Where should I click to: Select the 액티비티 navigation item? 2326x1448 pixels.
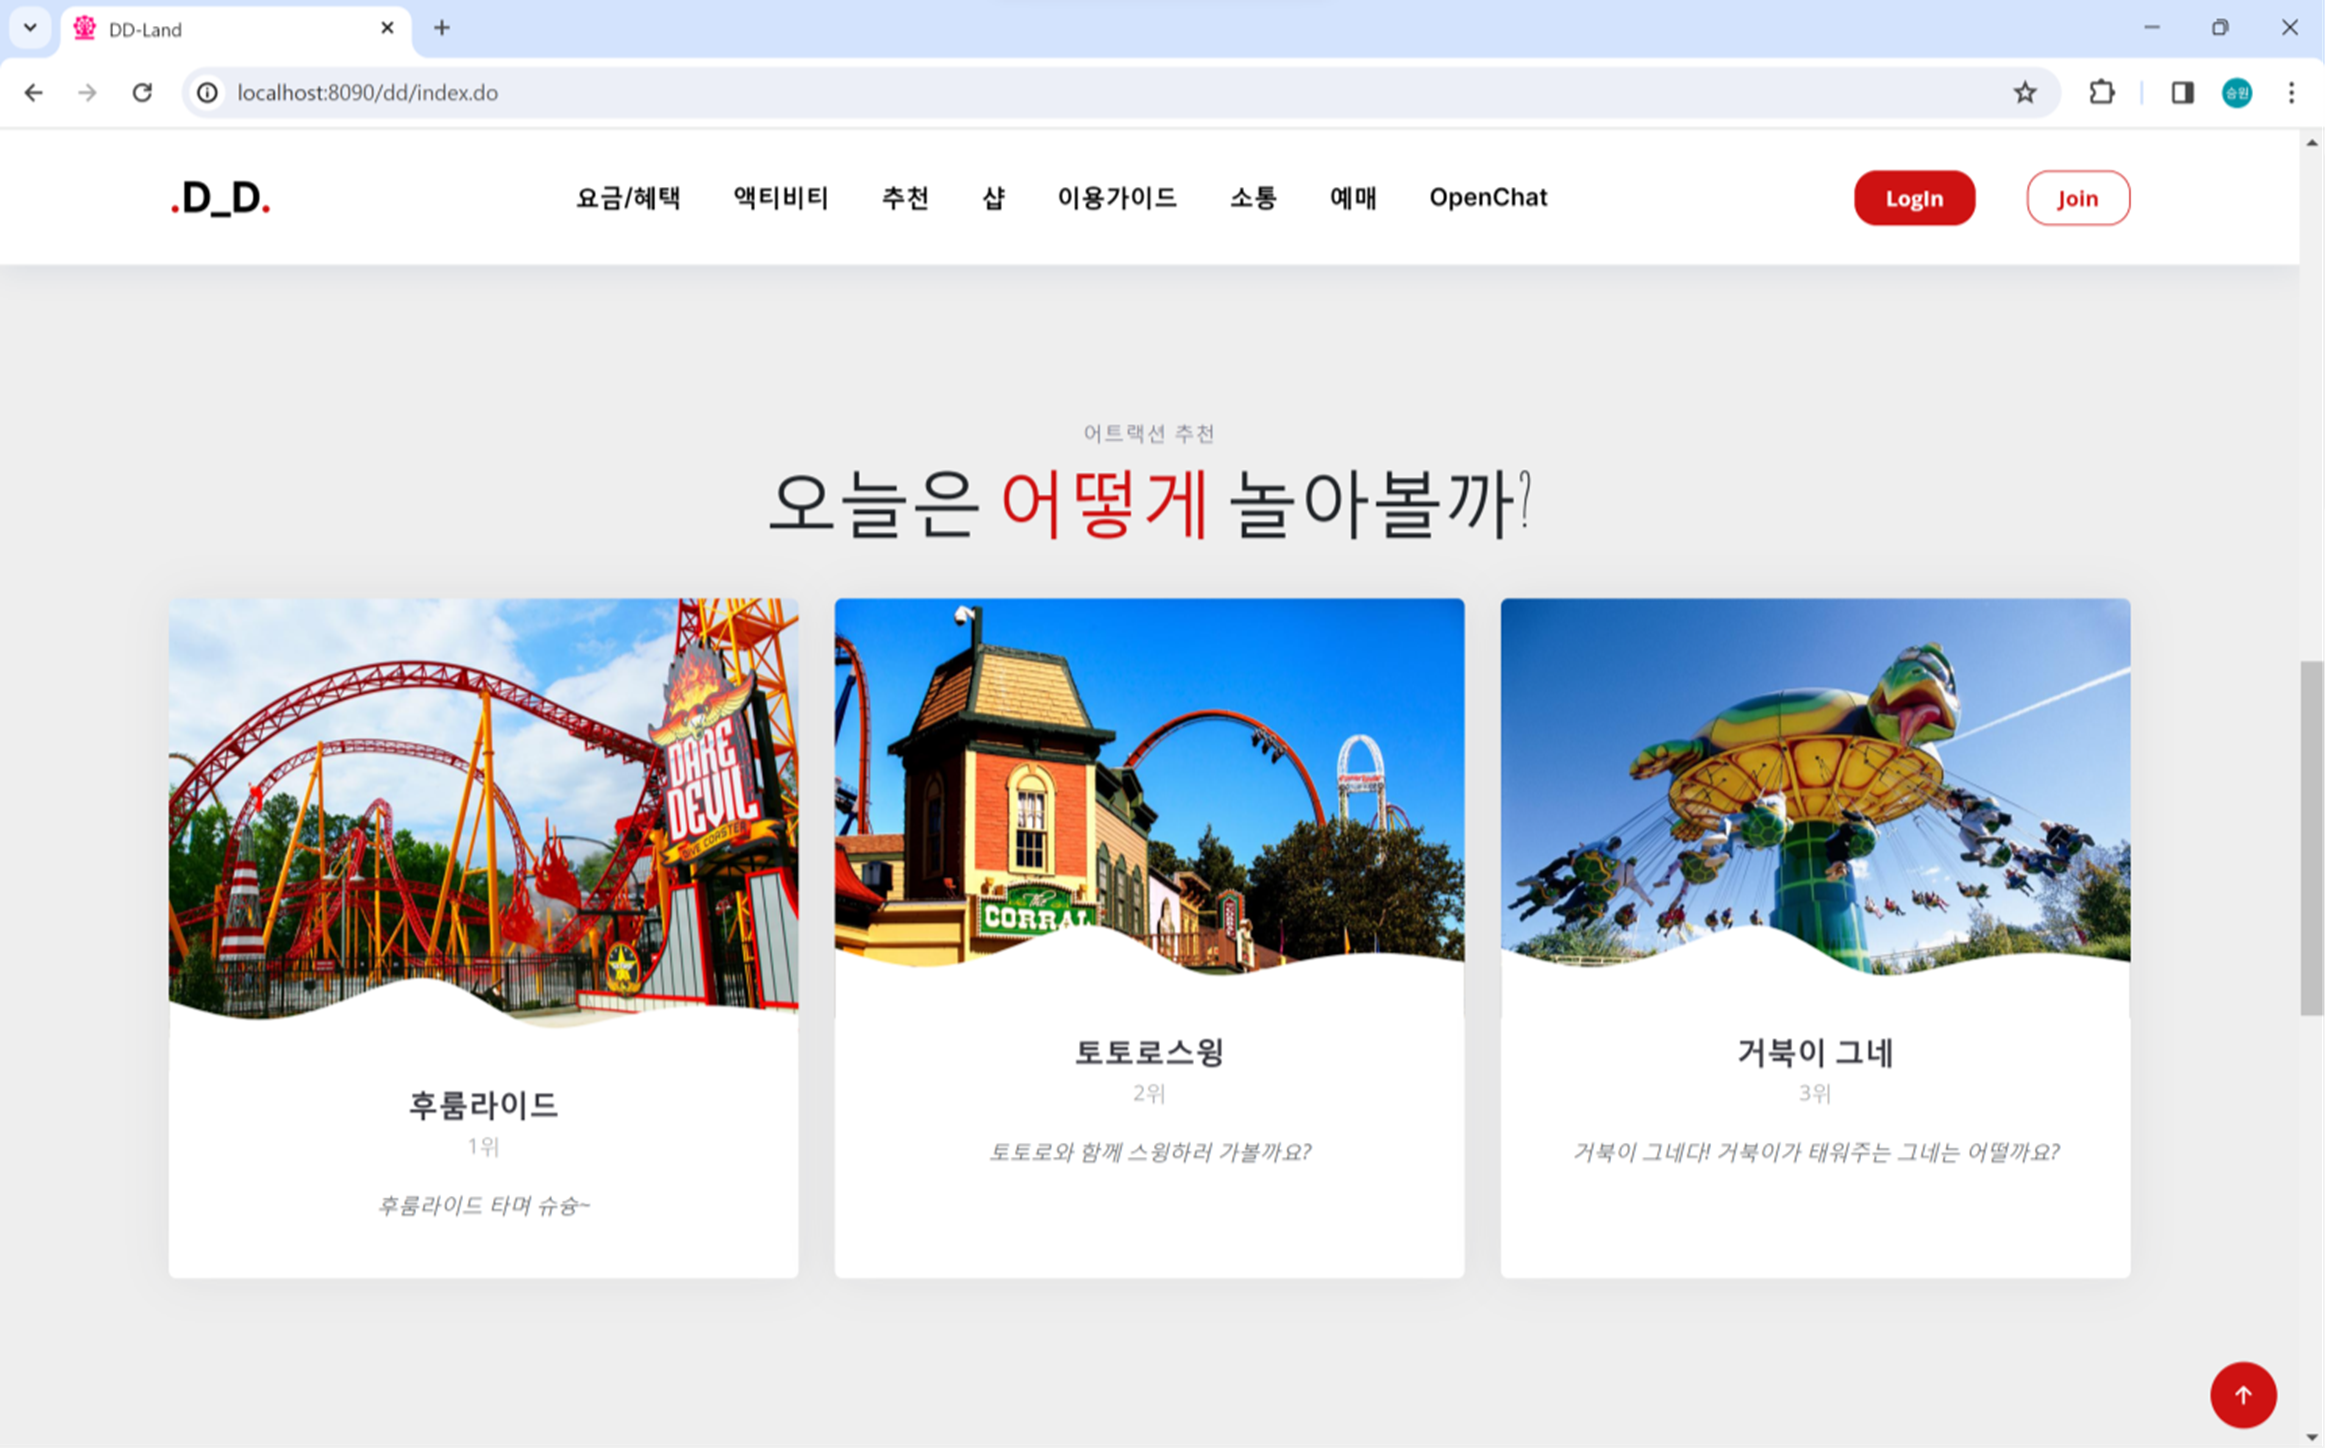[x=780, y=197]
